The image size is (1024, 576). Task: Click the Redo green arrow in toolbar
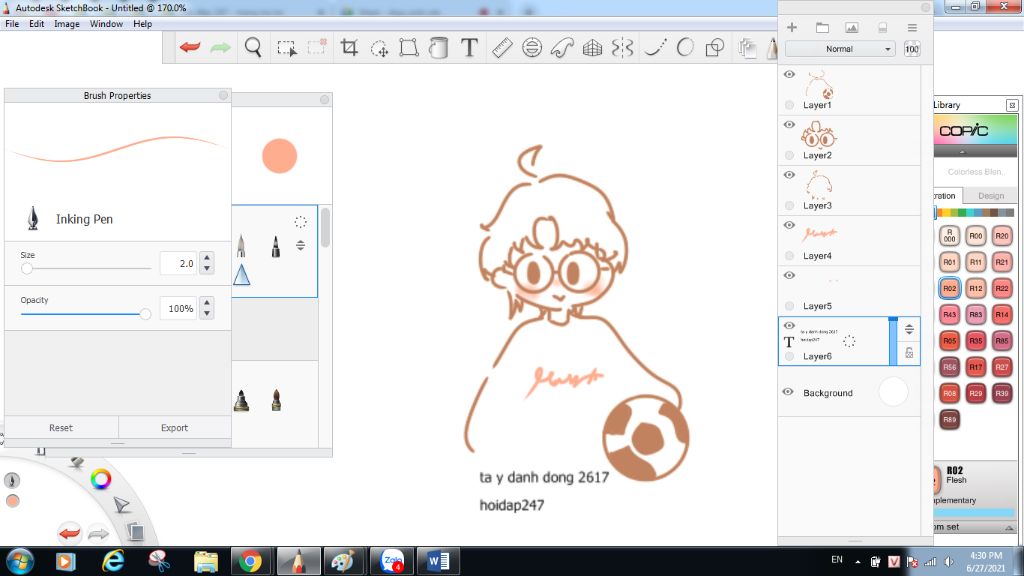tap(220, 48)
